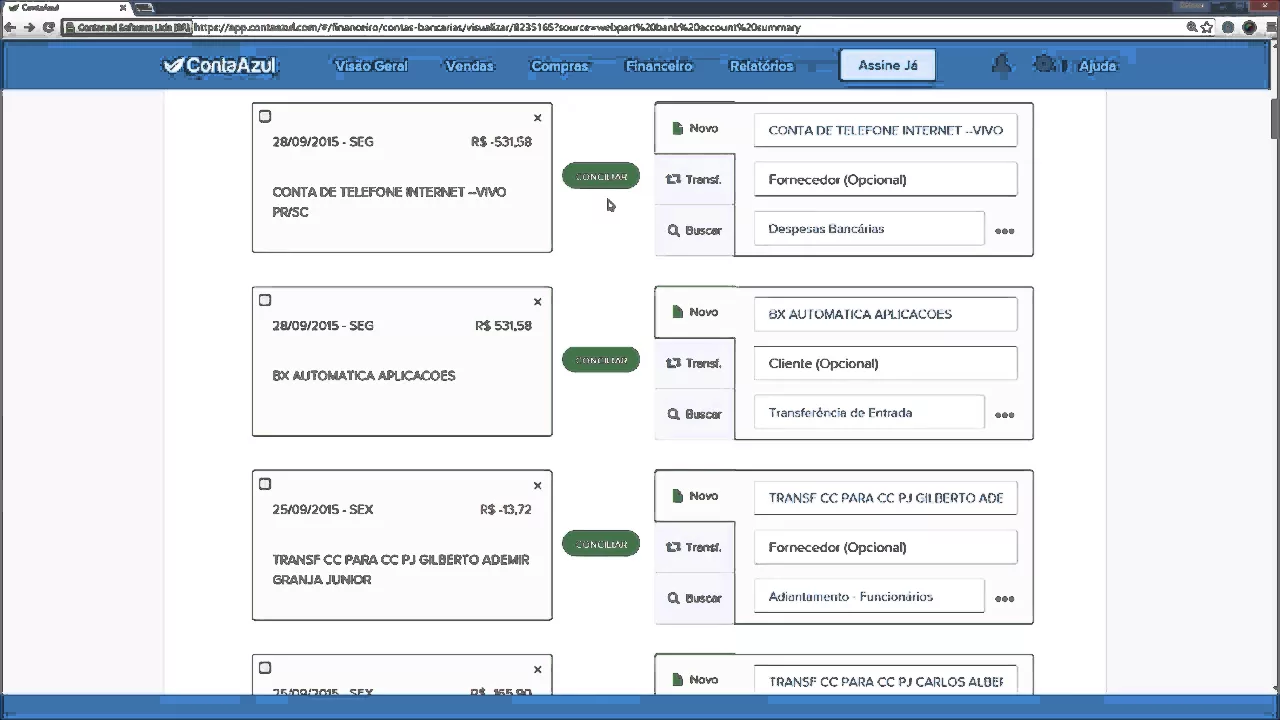1280x720 pixels.
Task: Open more options beside Transferência de Entrada
Action: pos(1005,415)
